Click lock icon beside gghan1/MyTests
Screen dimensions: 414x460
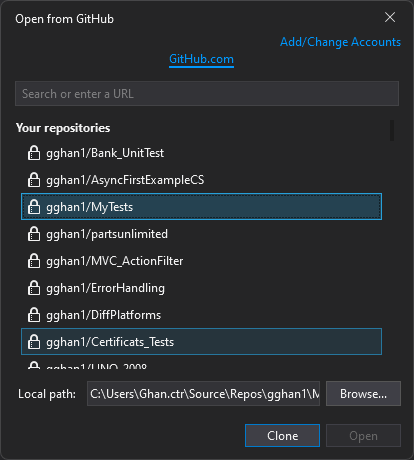point(34,207)
